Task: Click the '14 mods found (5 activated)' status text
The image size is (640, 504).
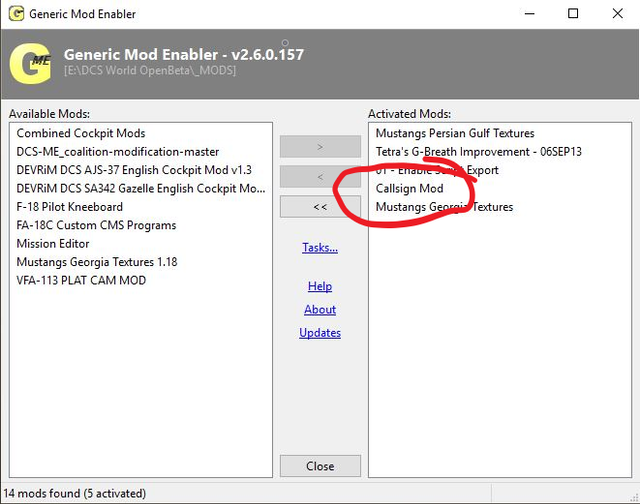Action: point(75,493)
